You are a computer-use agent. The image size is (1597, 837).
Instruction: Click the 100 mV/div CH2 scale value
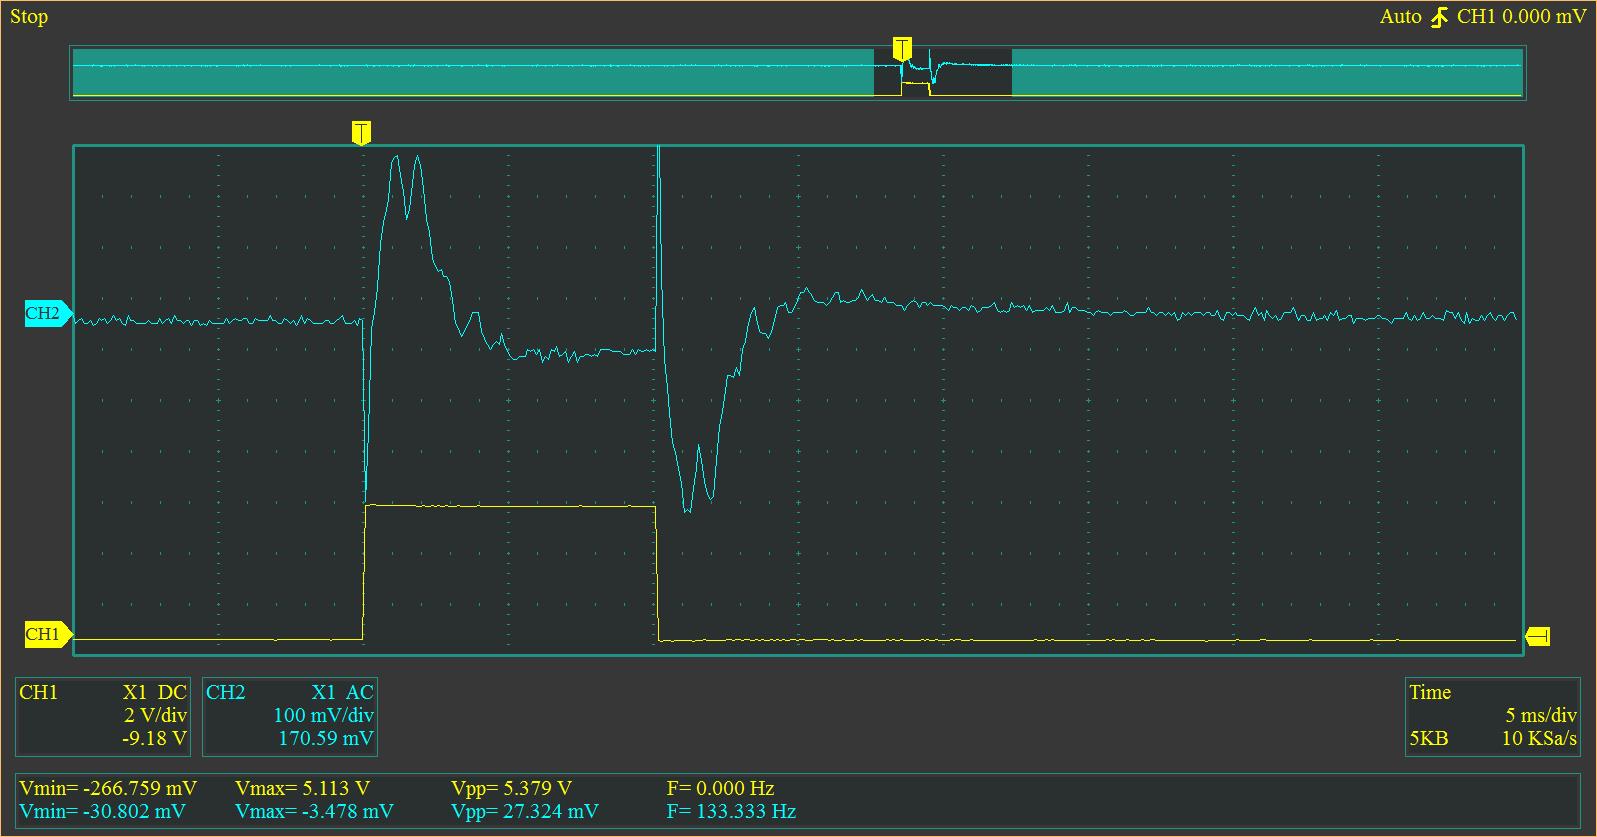pyautogui.click(x=323, y=716)
